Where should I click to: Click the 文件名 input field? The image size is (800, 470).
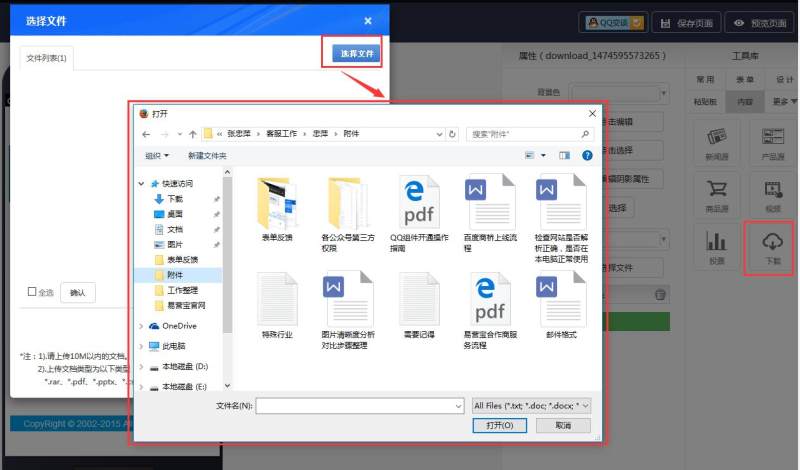360,406
